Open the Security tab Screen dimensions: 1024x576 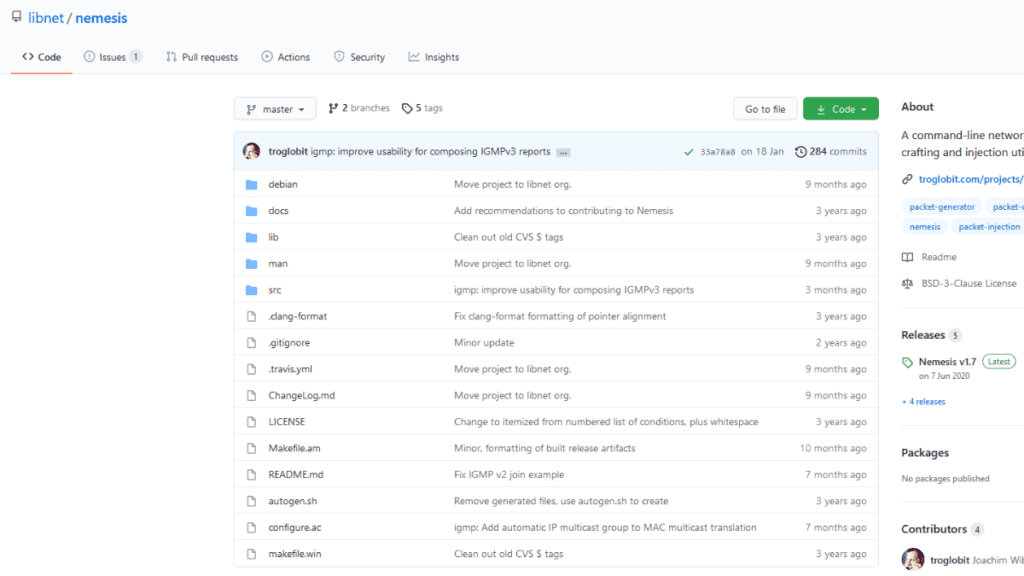click(359, 57)
